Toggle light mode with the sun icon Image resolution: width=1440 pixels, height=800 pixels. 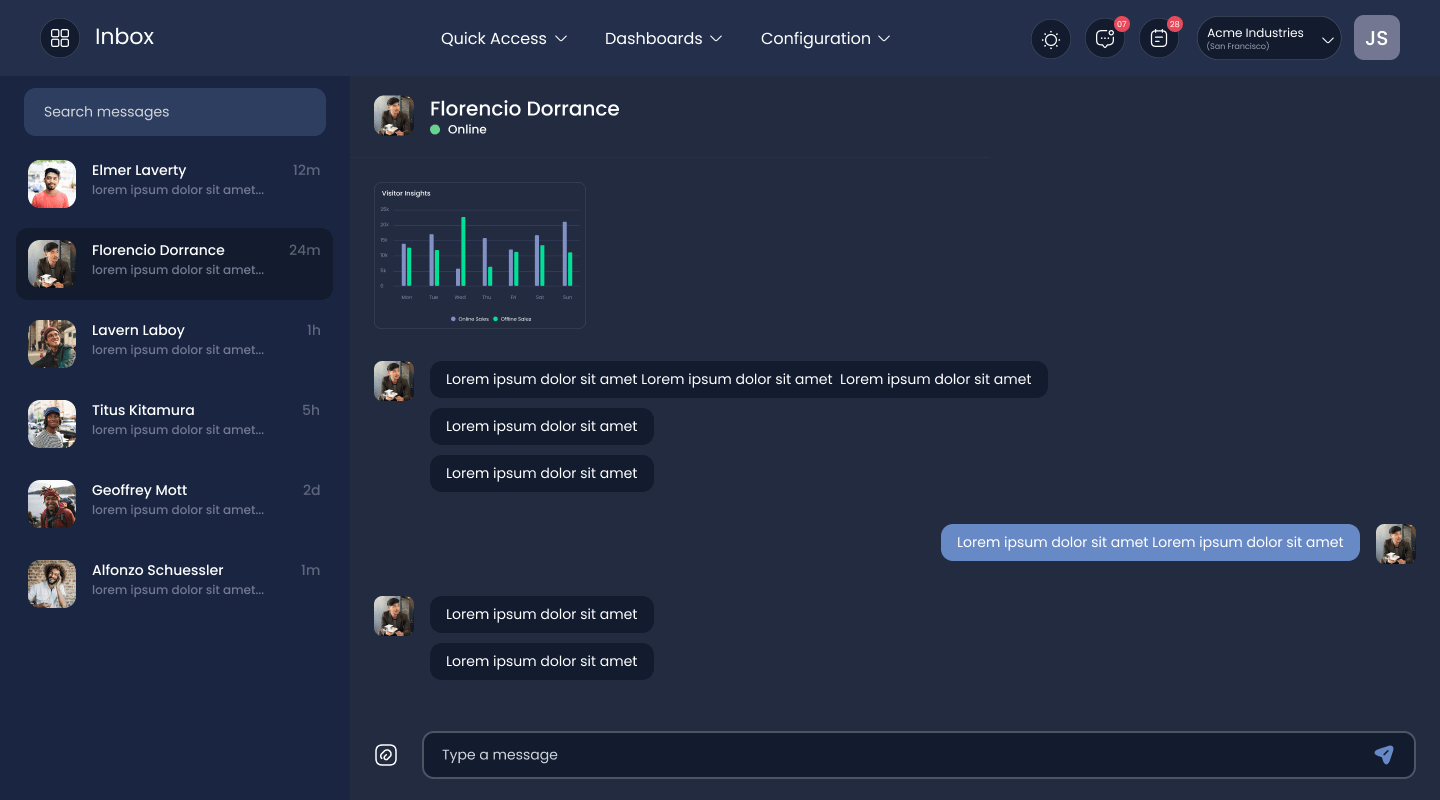[x=1051, y=39]
